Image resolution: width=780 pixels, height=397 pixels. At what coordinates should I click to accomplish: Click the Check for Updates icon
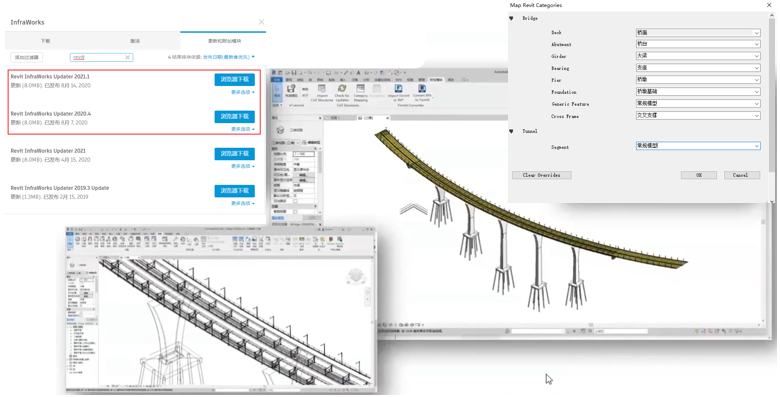[342, 92]
